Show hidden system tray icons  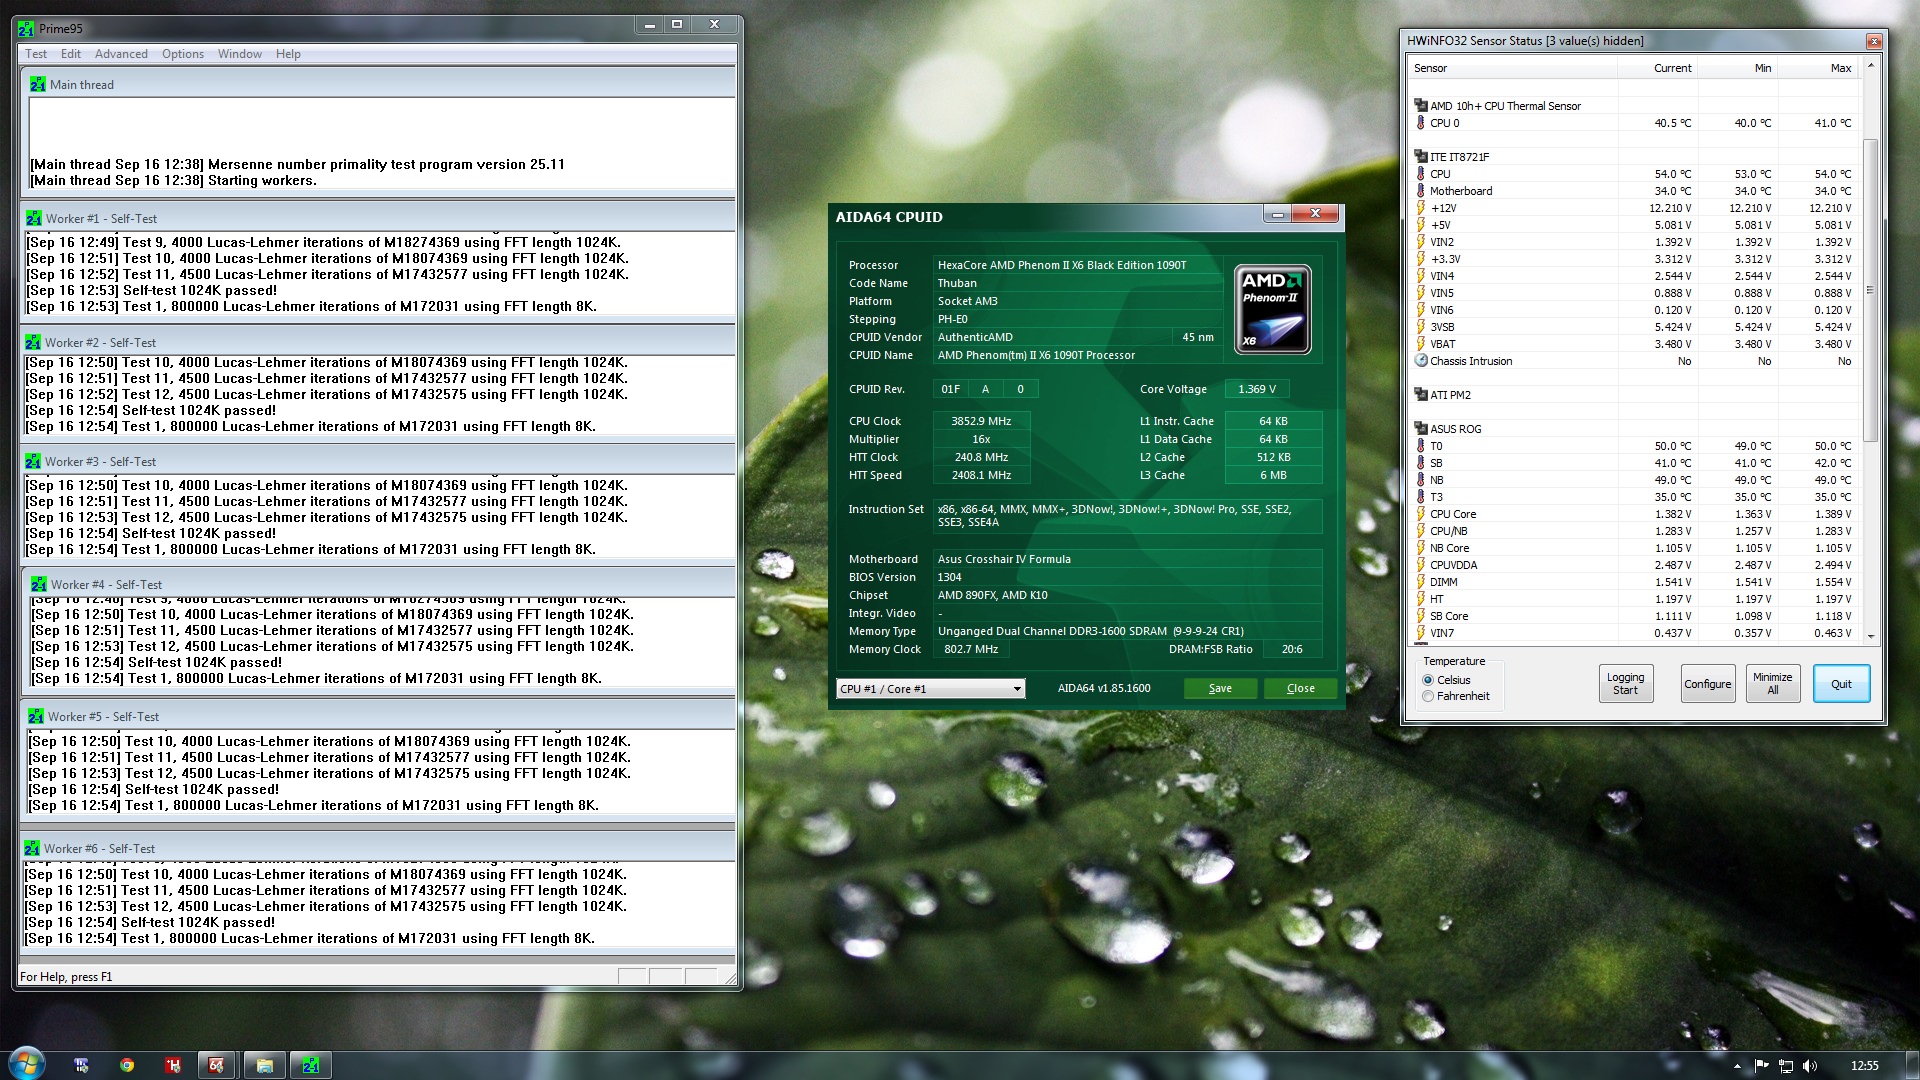pos(1737,1066)
